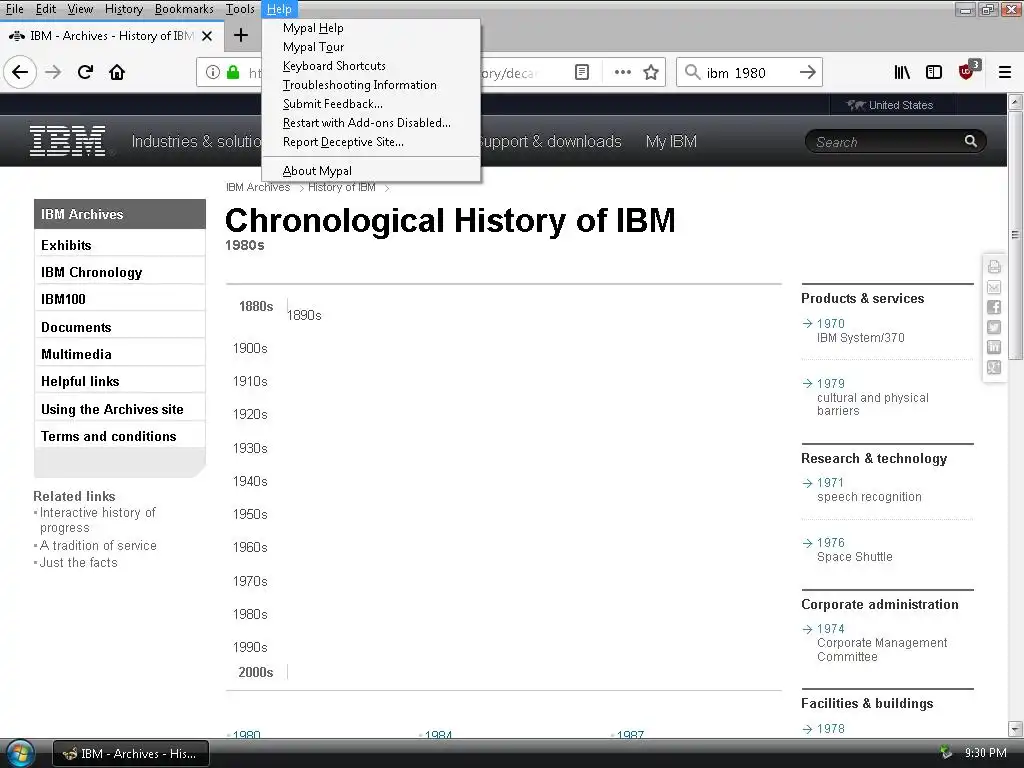This screenshot has height=768, width=1024.
Task: Click History of IBM breadcrumb
Action: point(342,187)
